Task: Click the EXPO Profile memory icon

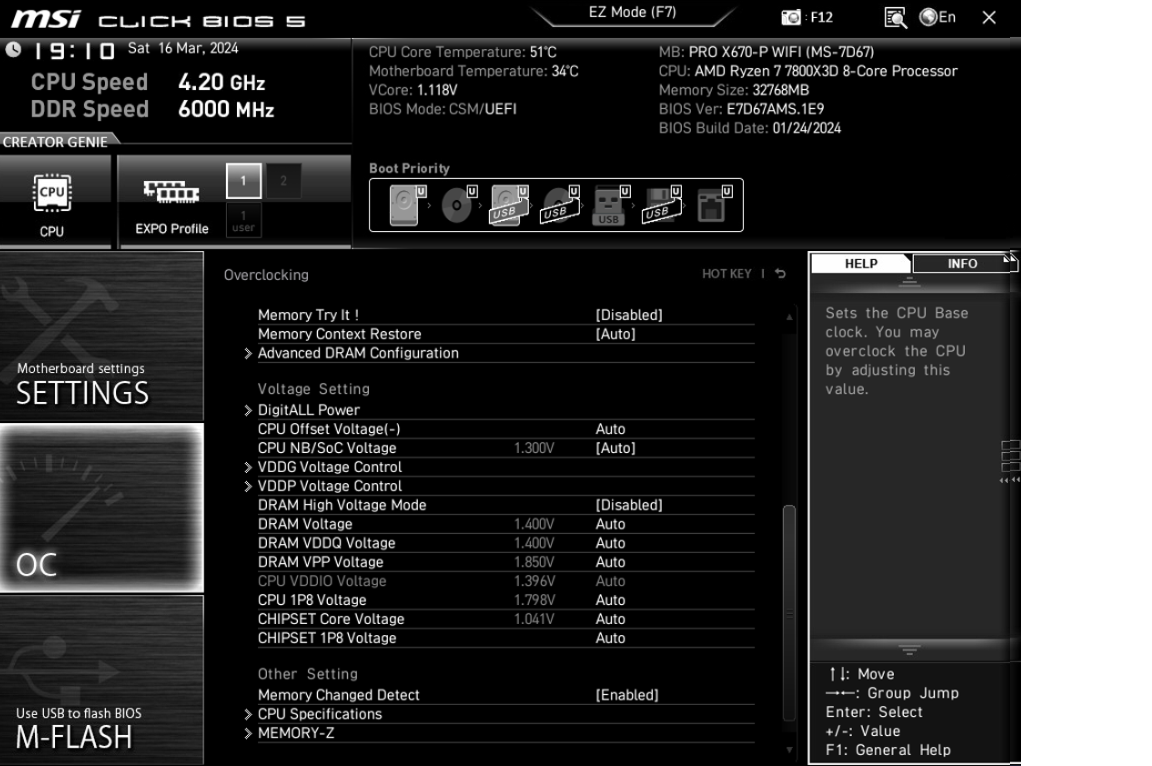Action: click(x=171, y=192)
